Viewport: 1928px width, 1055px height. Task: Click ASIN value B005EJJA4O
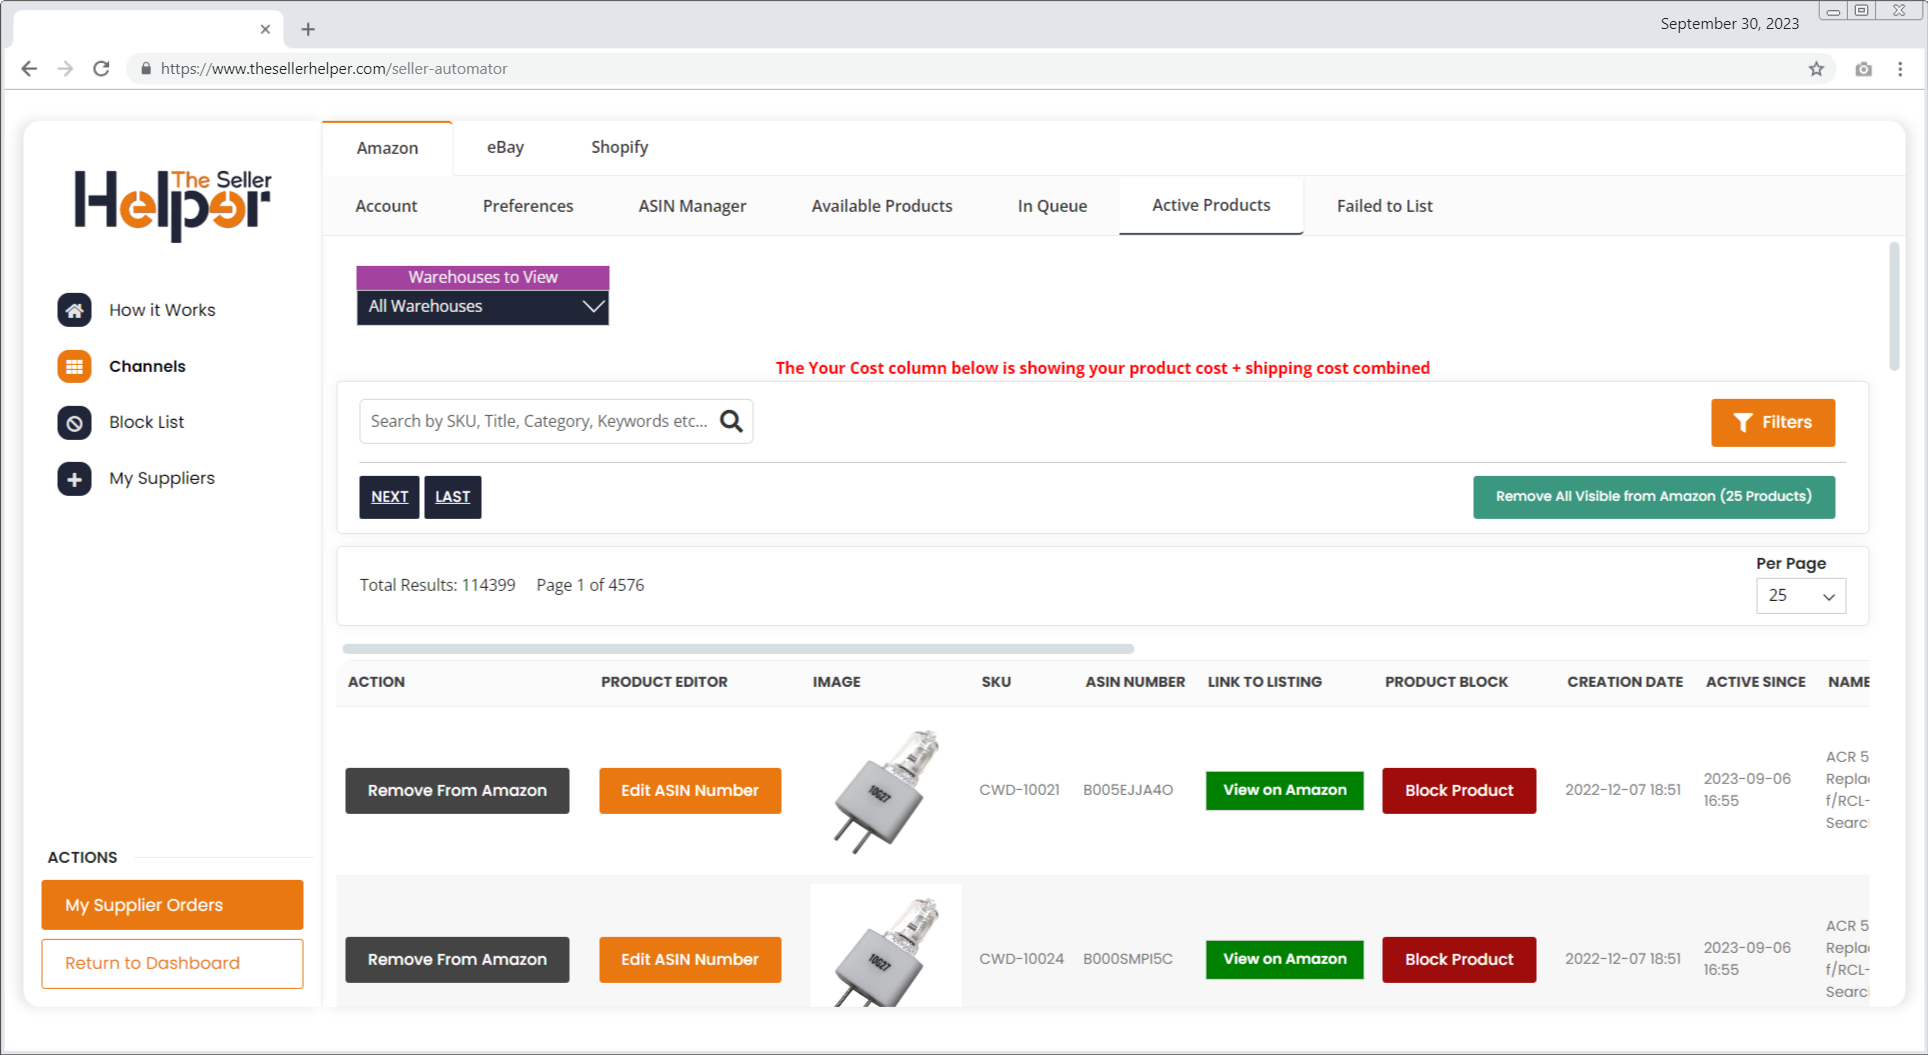[x=1128, y=790]
